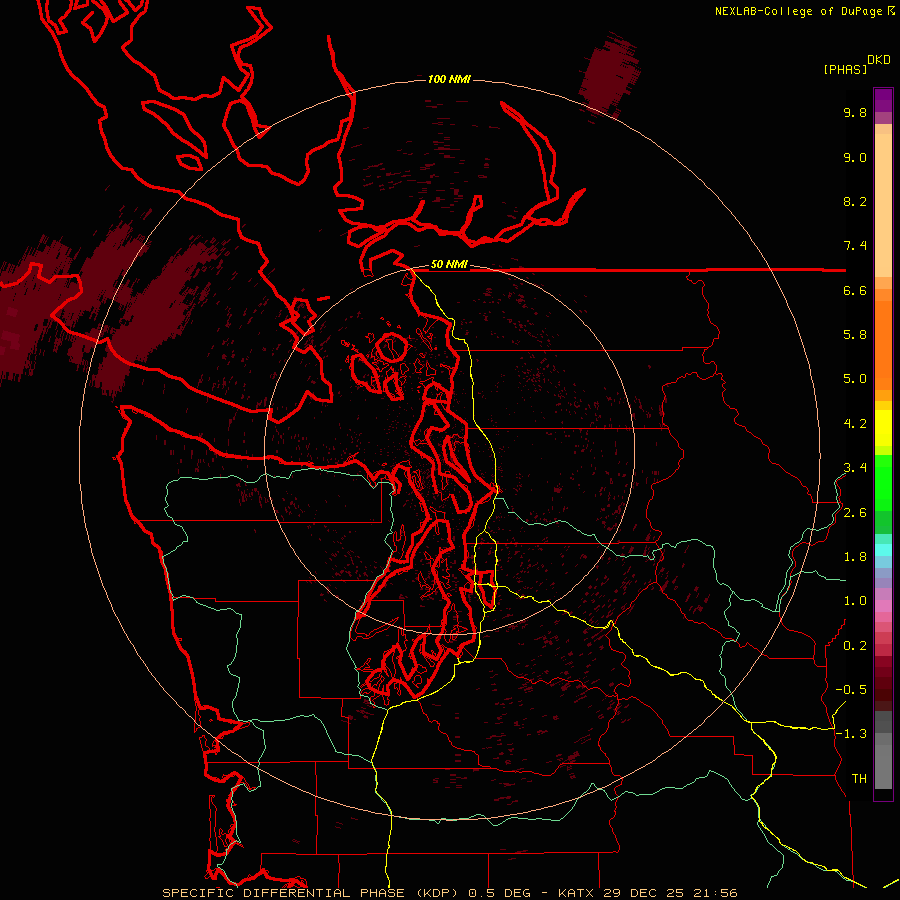
Task: Click the 8.2 legend value
Action: pos(855,201)
